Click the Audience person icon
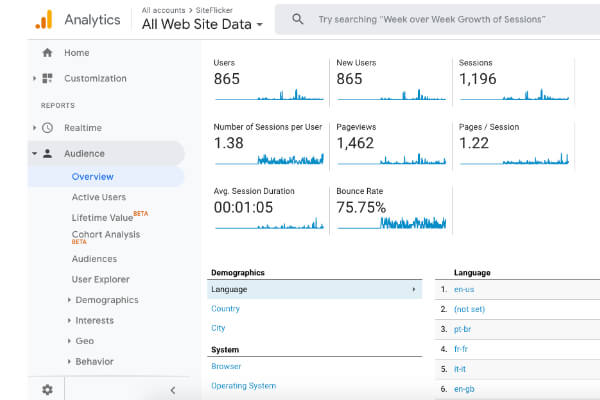 tap(47, 154)
